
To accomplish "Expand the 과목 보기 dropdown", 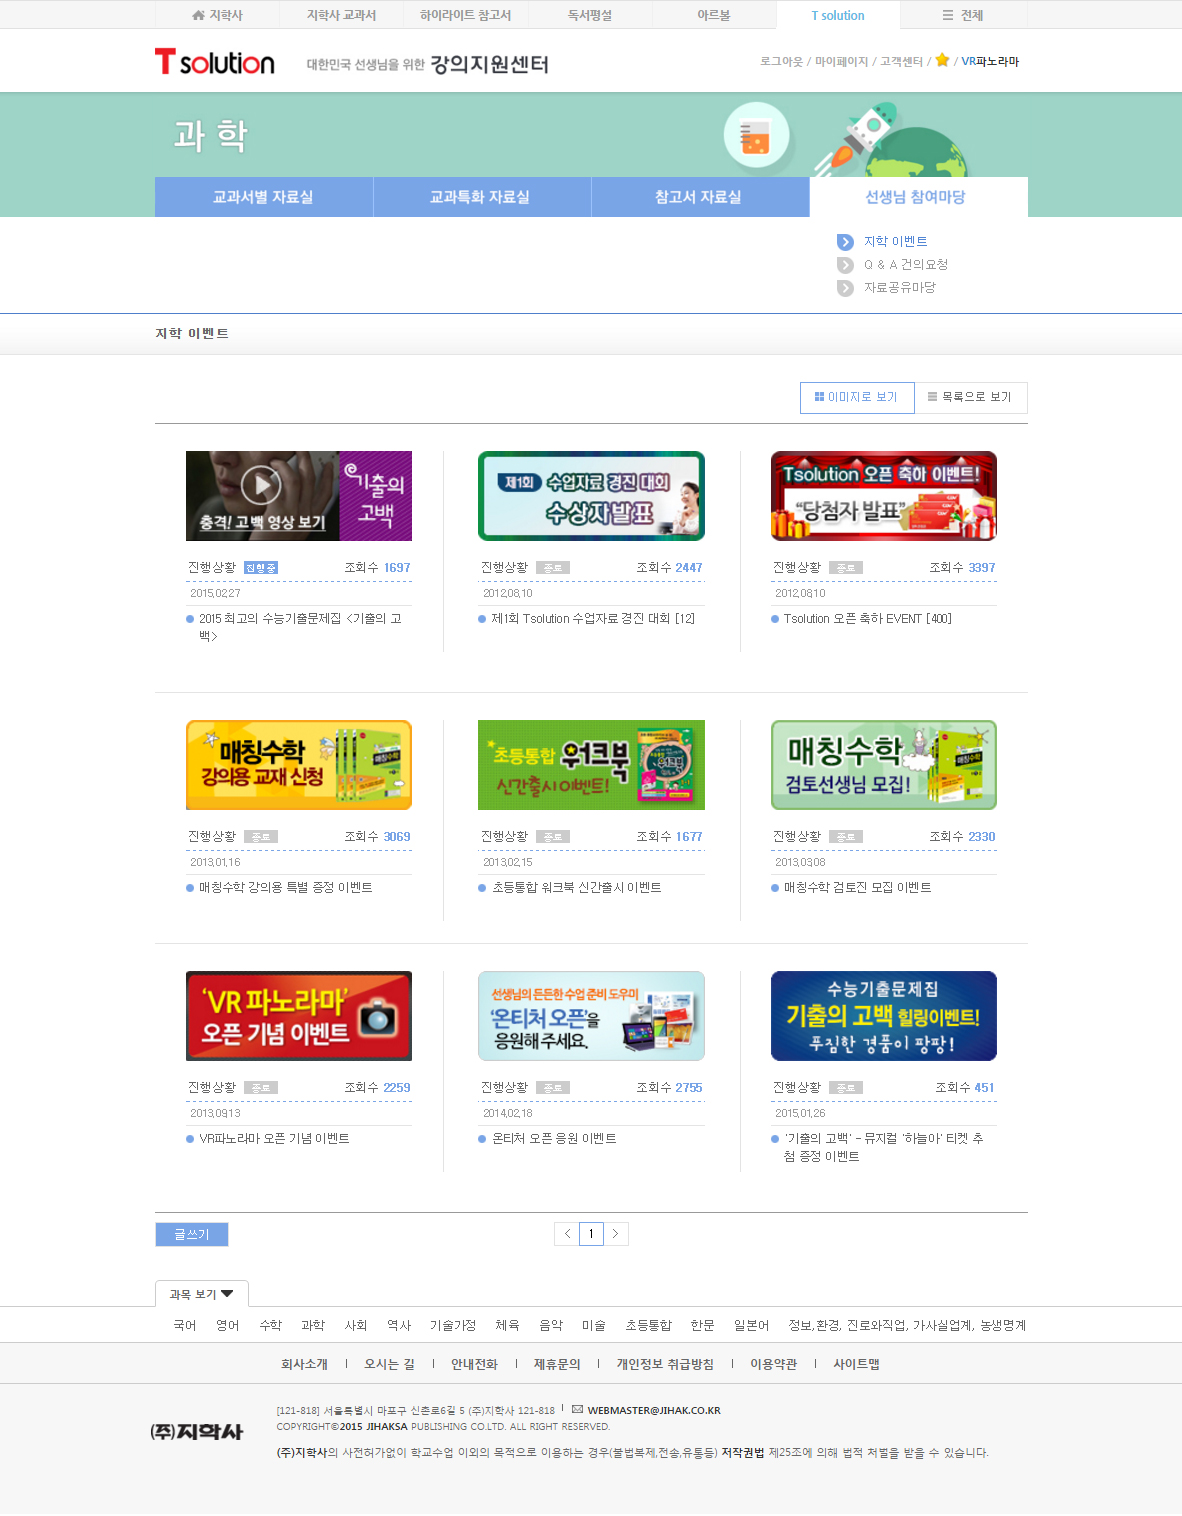I will [202, 1294].
